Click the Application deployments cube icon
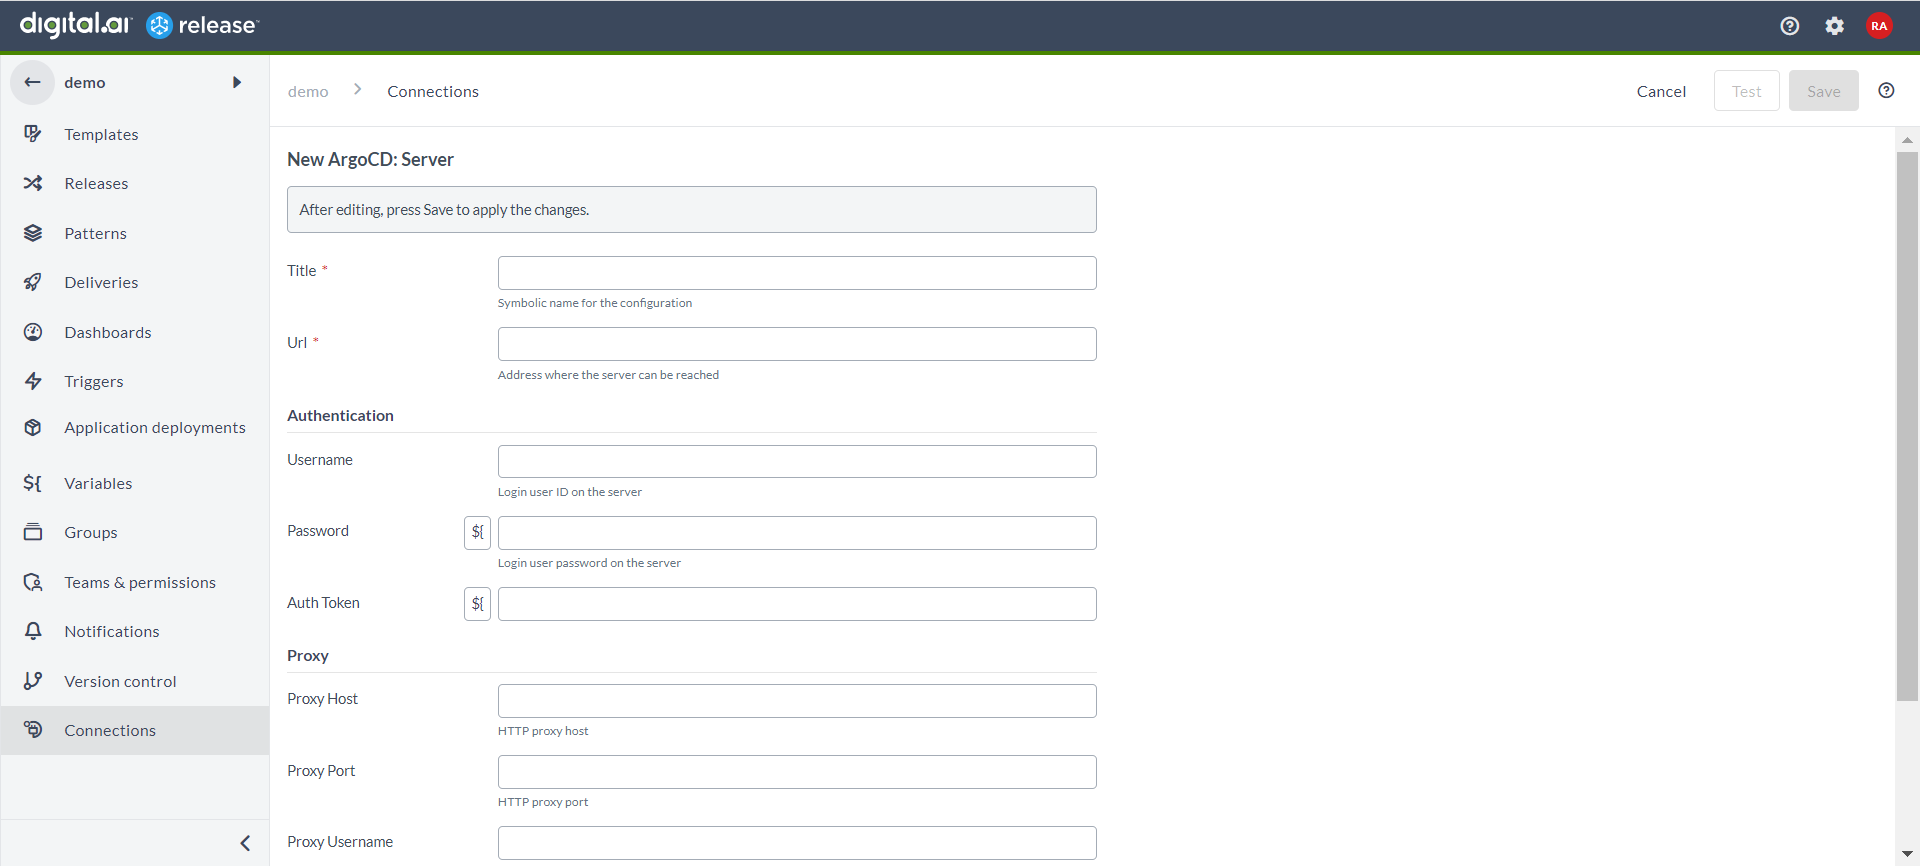1920x866 pixels. [x=33, y=427]
